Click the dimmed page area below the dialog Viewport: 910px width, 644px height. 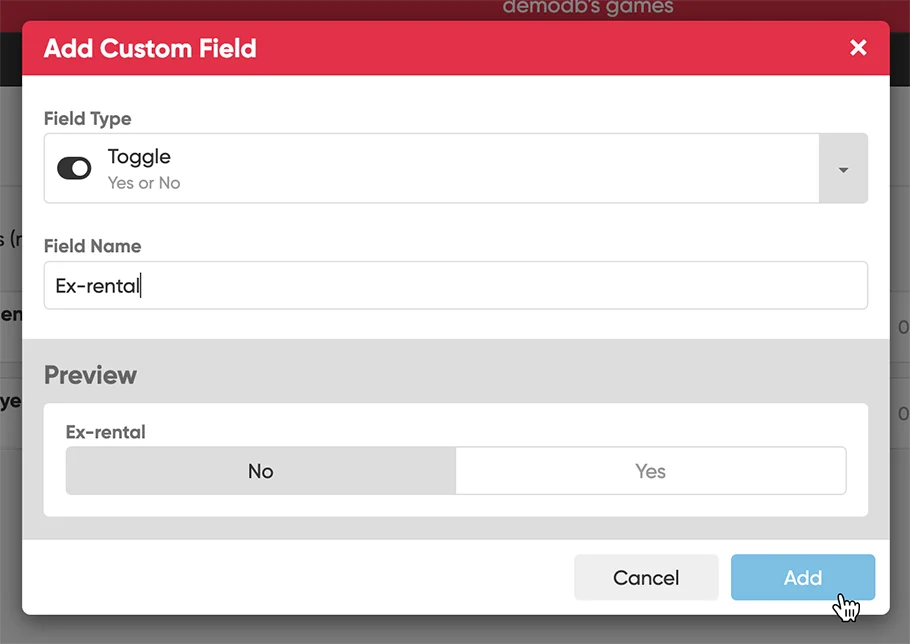click(455, 630)
